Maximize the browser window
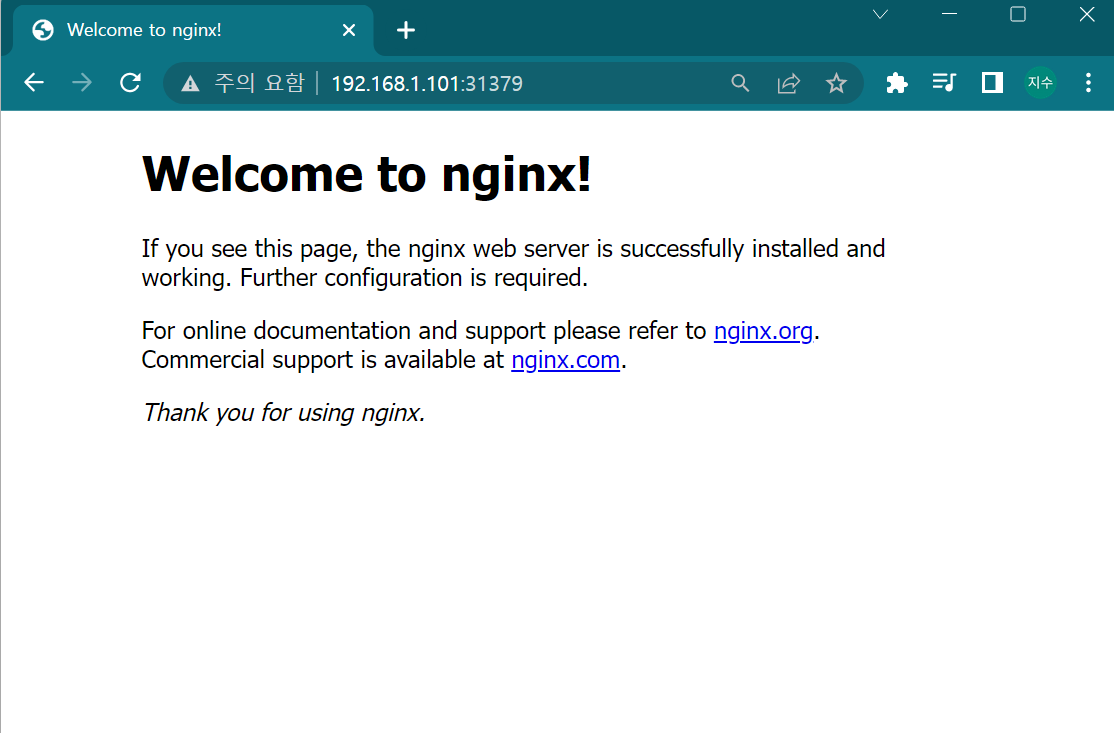 [x=1018, y=14]
